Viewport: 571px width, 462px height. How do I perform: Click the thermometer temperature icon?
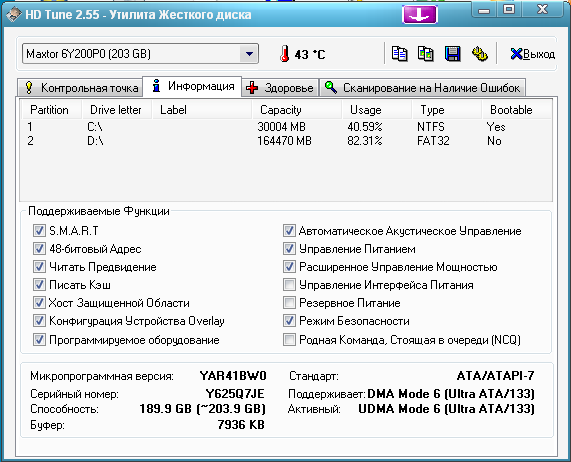[284, 54]
